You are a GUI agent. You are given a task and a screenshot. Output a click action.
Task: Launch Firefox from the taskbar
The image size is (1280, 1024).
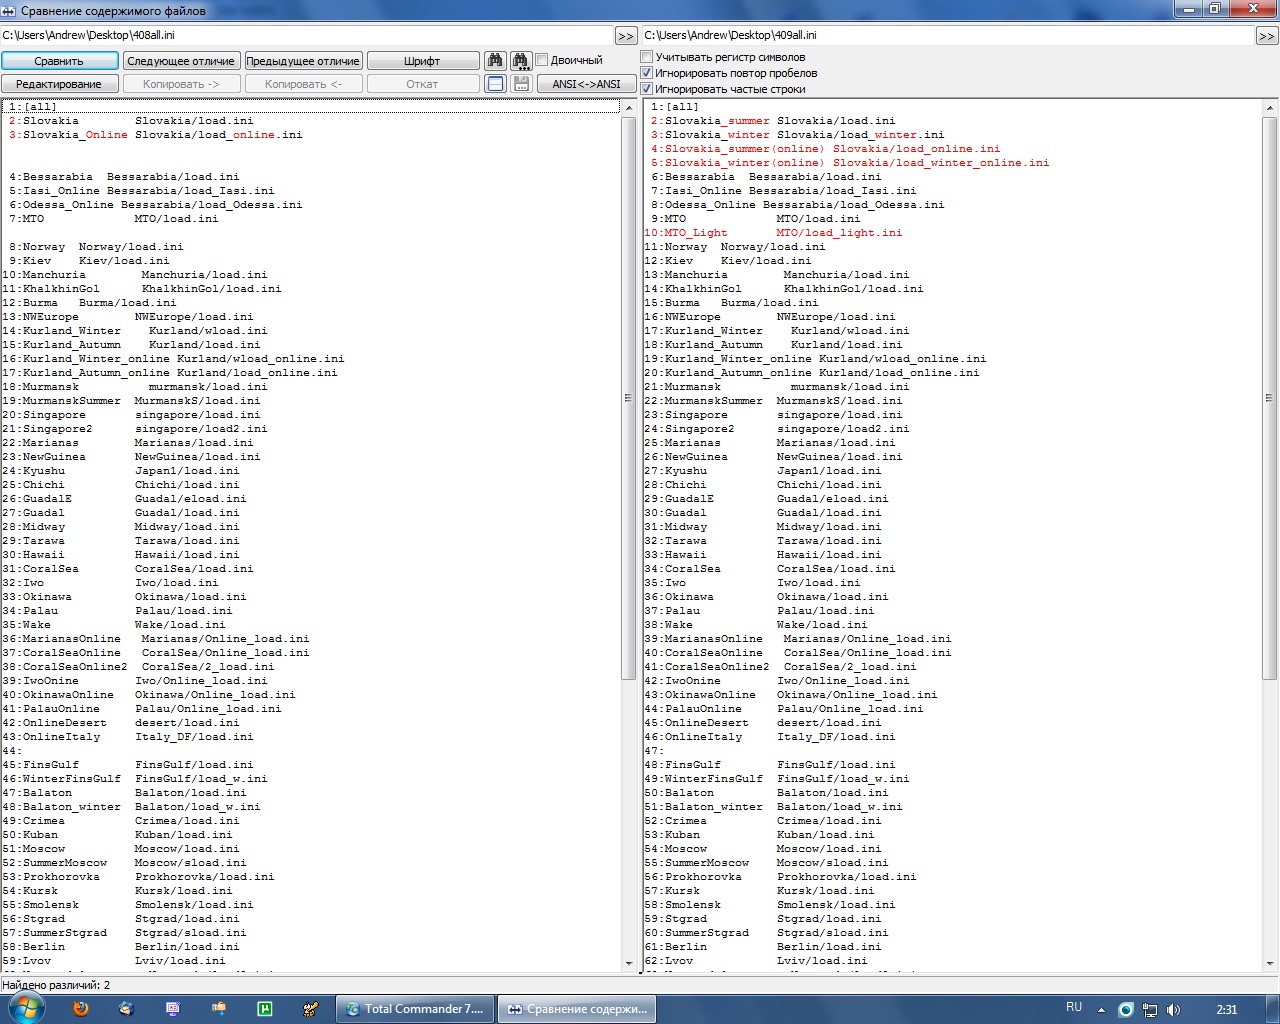tap(81, 1008)
